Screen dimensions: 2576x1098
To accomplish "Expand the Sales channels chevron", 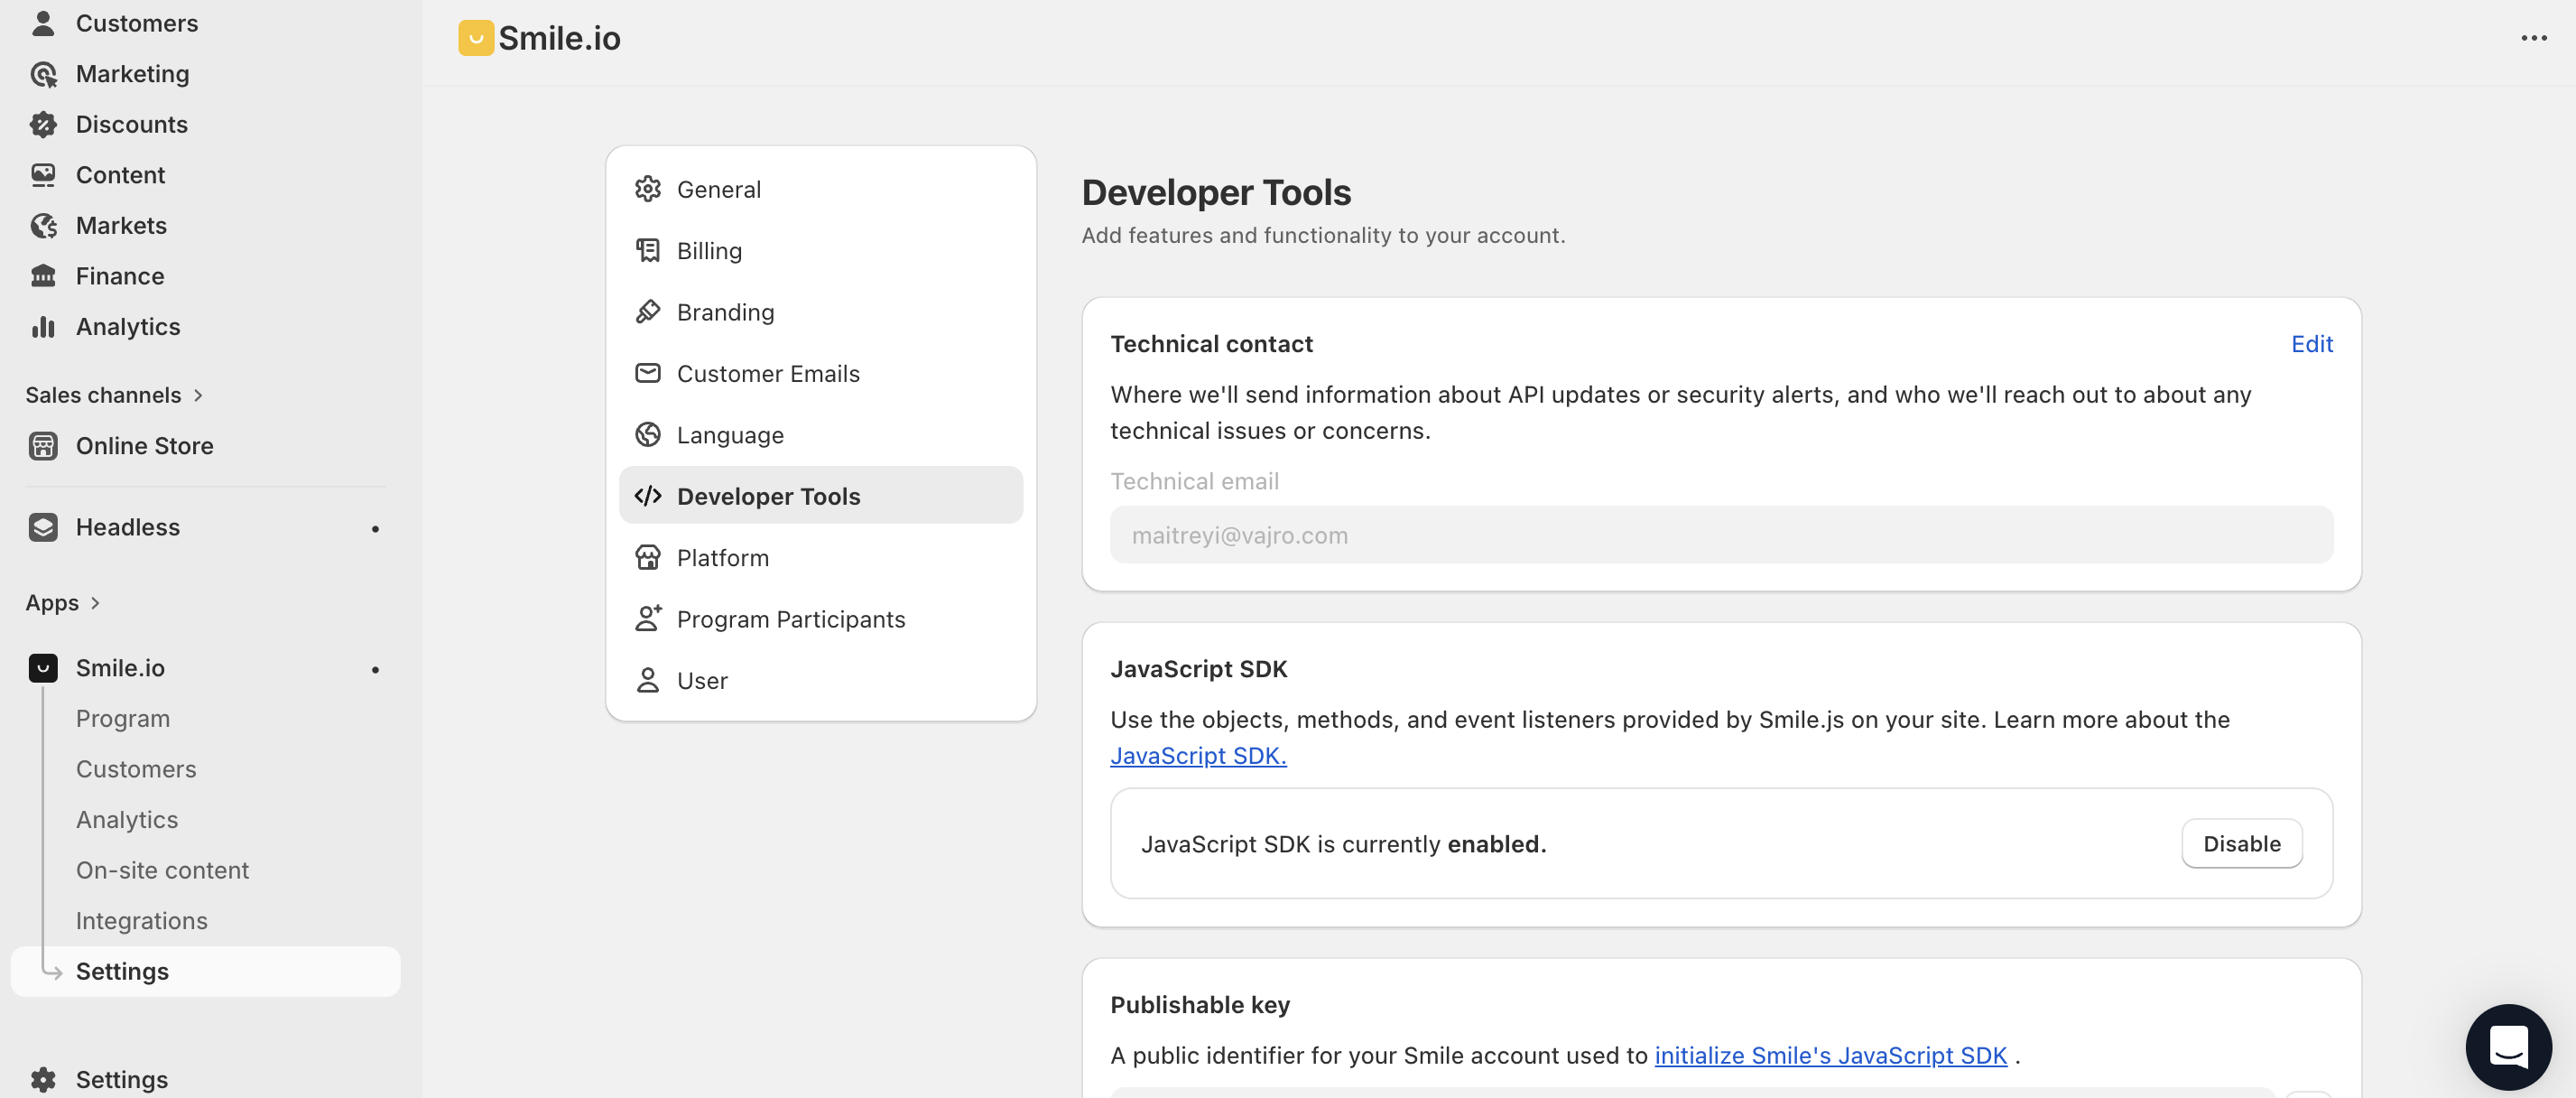I will [x=198, y=395].
